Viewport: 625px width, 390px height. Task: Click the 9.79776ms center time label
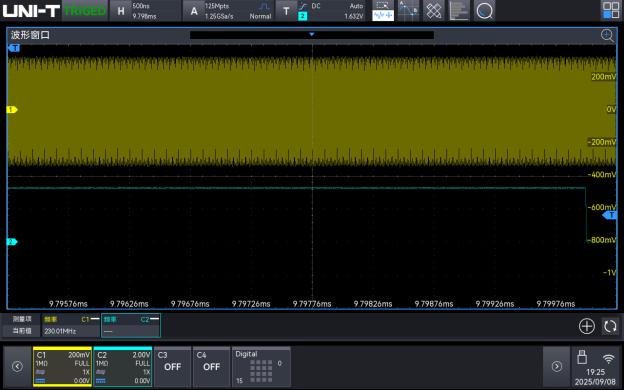[312, 304]
